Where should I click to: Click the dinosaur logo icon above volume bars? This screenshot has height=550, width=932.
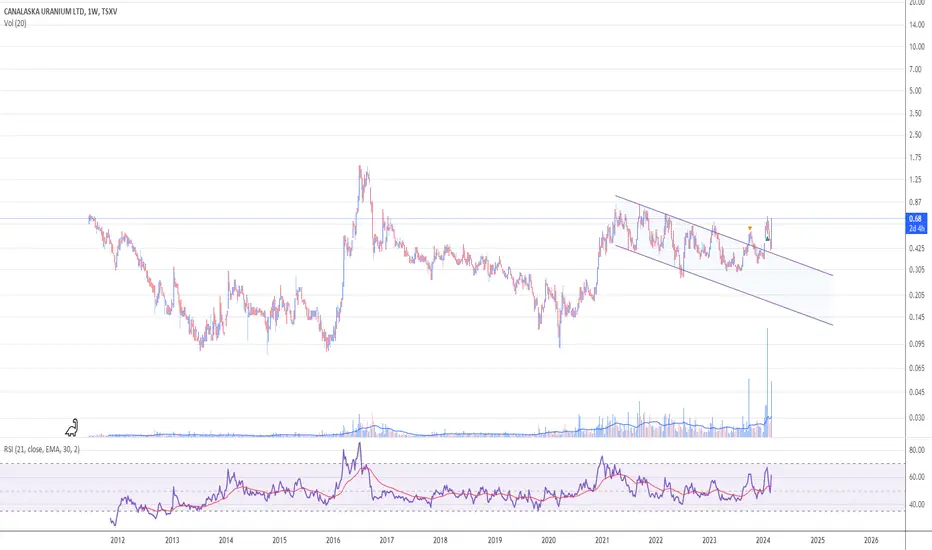(72, 427)
